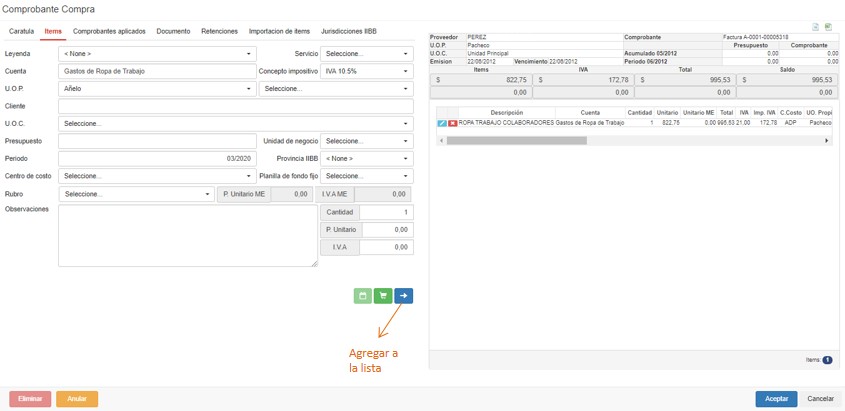Open the Centro de costo dropdown
This screenshot has height=411, width=845.
click(157, 176)
